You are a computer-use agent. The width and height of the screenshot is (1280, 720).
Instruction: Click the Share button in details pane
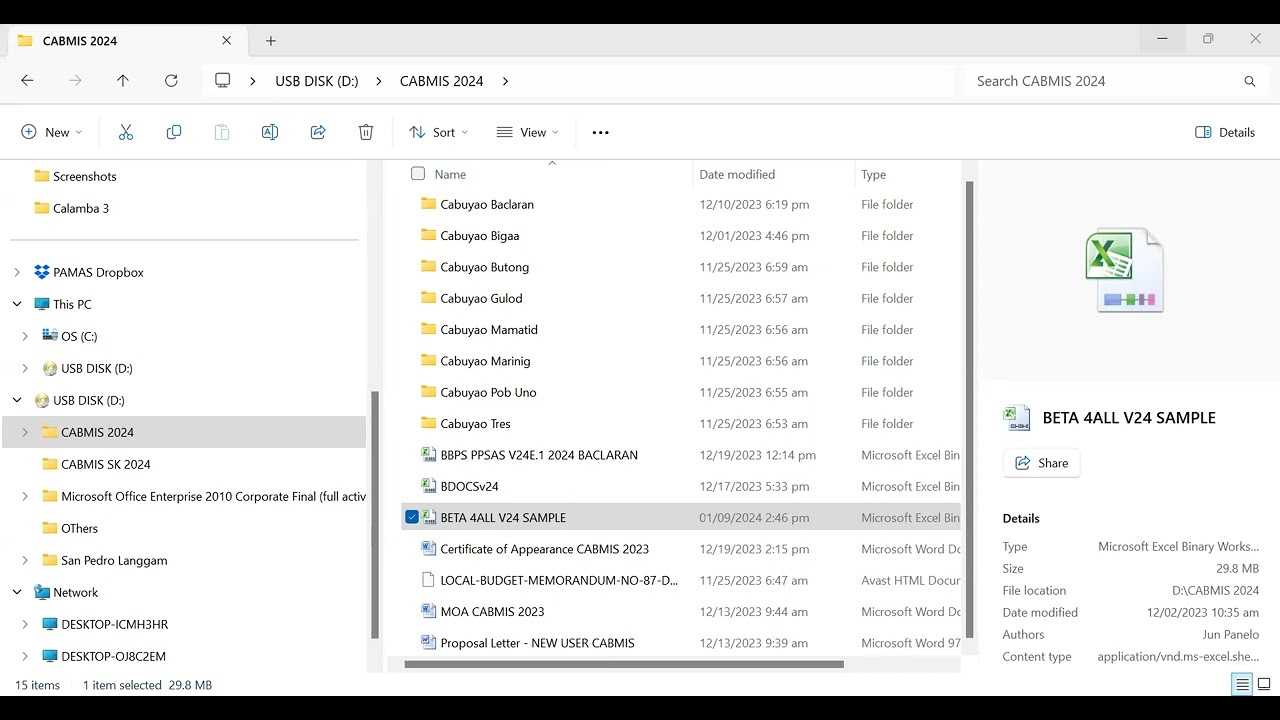[x=1041, y=463]
